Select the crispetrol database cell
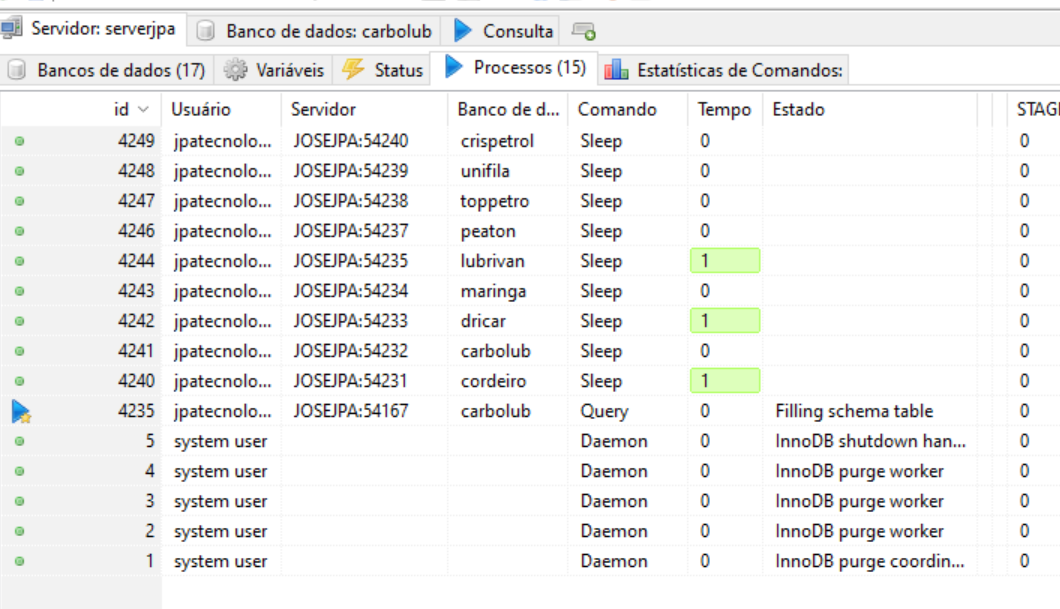The width and height of the screenshot is (1060, 609). [x=508, y=141]
